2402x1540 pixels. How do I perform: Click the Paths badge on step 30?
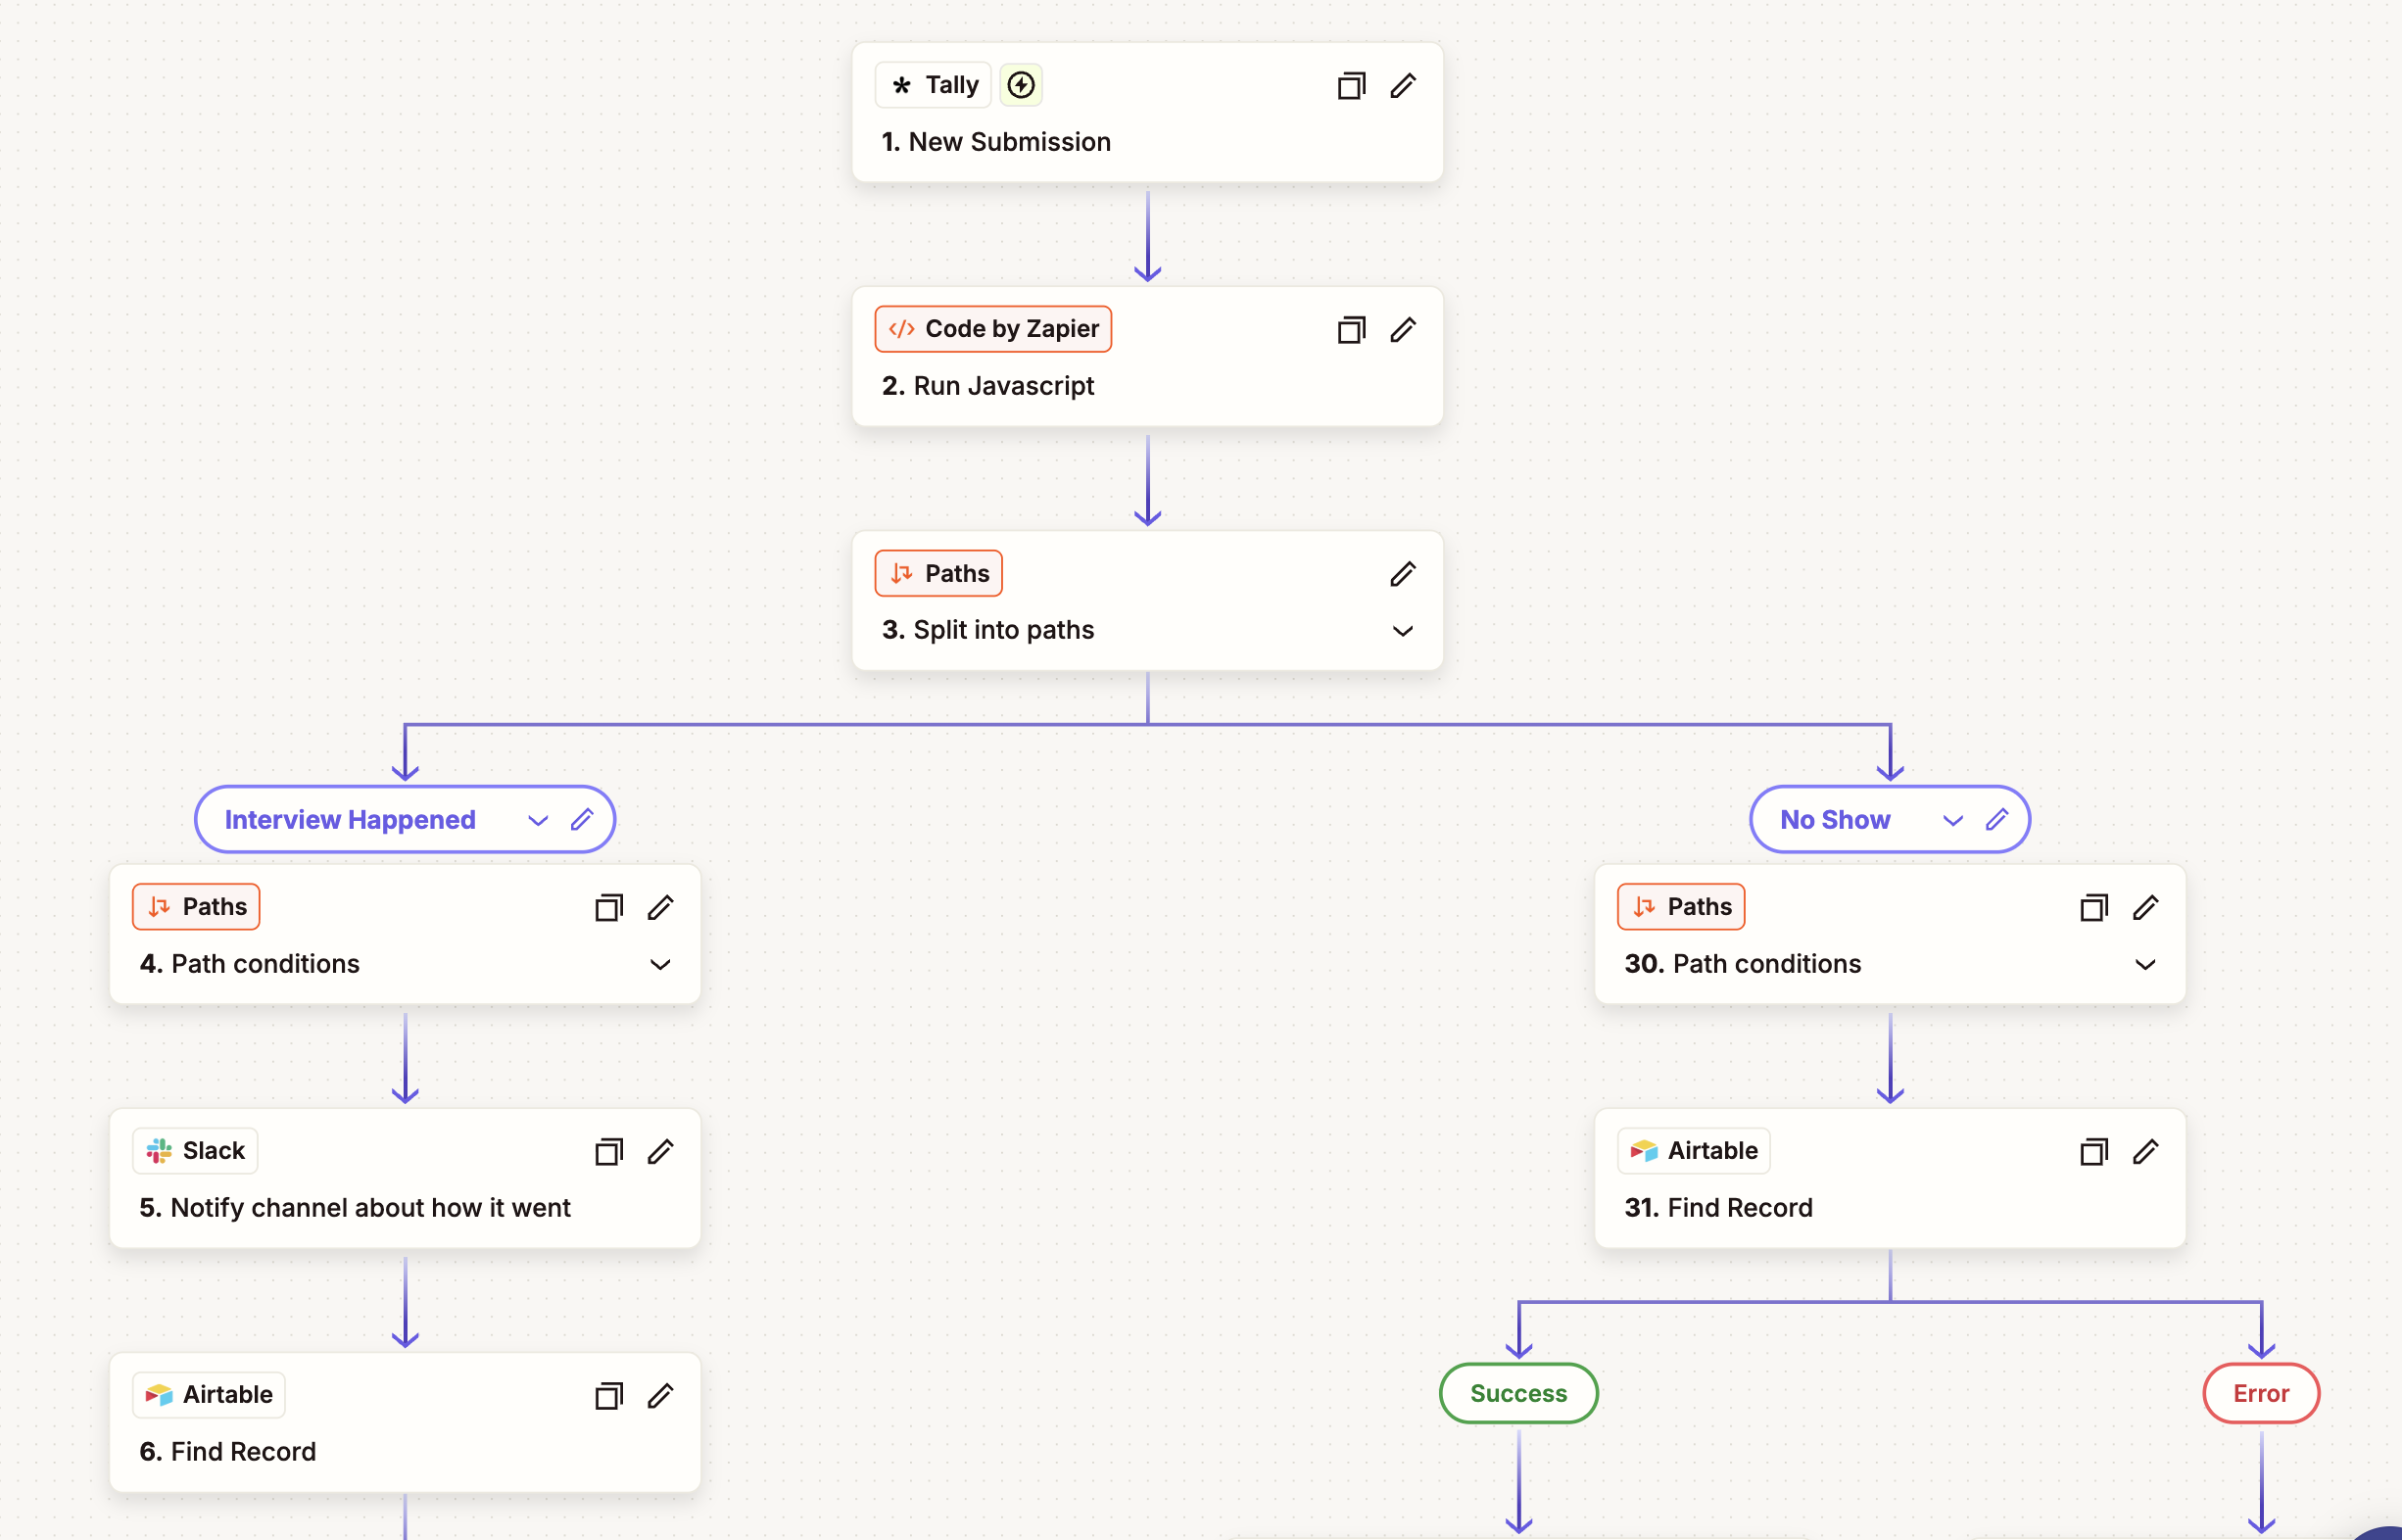click(x=1681, y=907)
